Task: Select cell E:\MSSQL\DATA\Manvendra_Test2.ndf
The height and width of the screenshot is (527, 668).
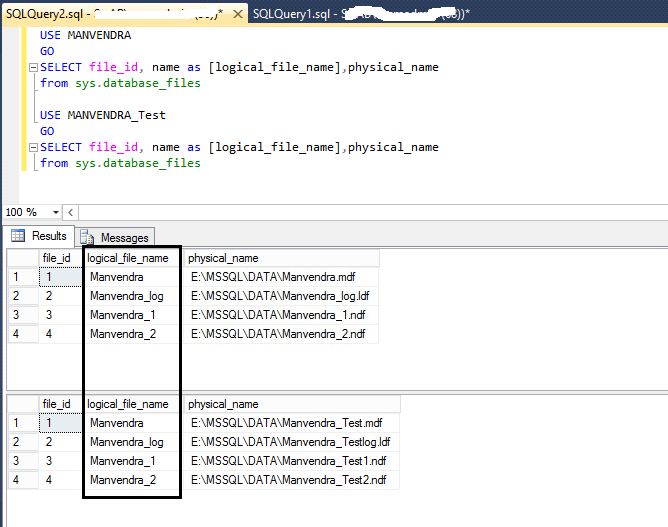Action: point(292,480)
